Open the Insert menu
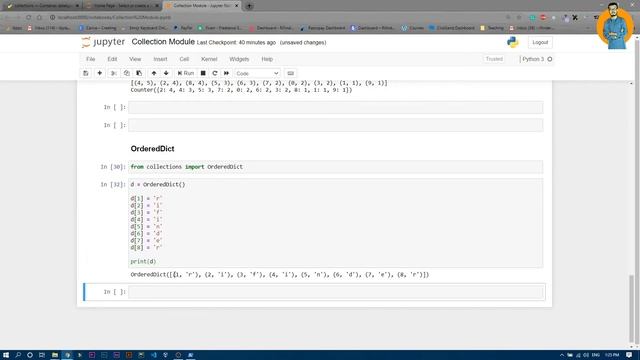Screen dimensions: 640x360 [x=160, y=59]
